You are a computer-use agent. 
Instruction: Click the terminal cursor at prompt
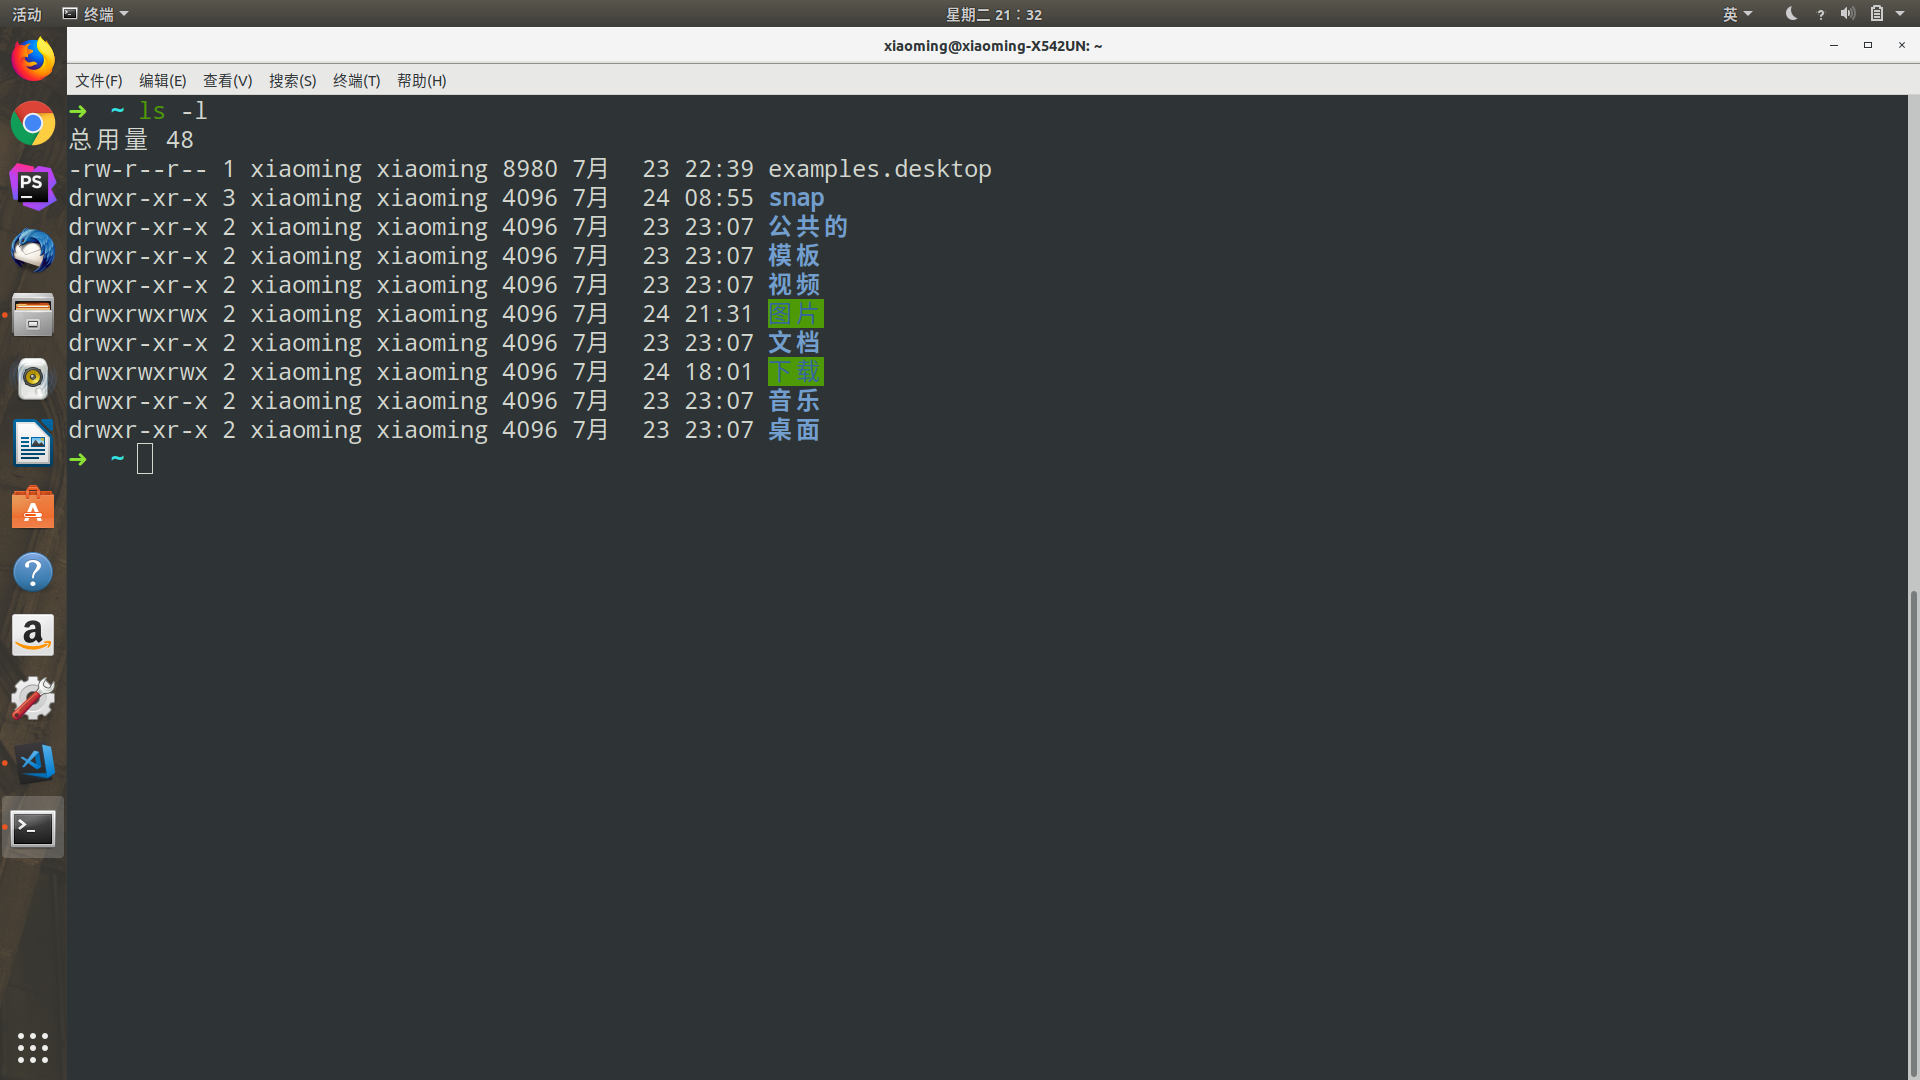pyautogui.click(x=145, y=459)
